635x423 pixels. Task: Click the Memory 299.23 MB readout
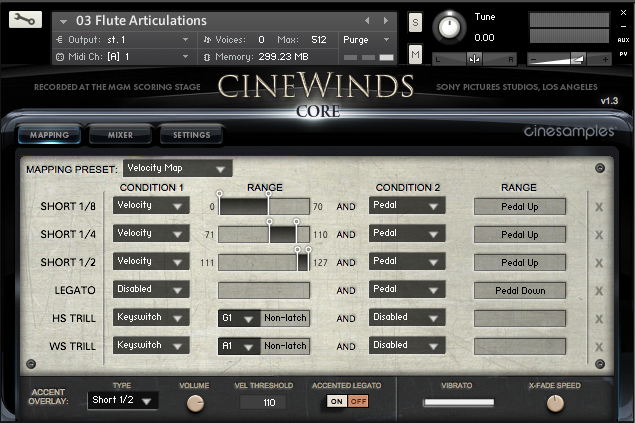click(283, 57)
